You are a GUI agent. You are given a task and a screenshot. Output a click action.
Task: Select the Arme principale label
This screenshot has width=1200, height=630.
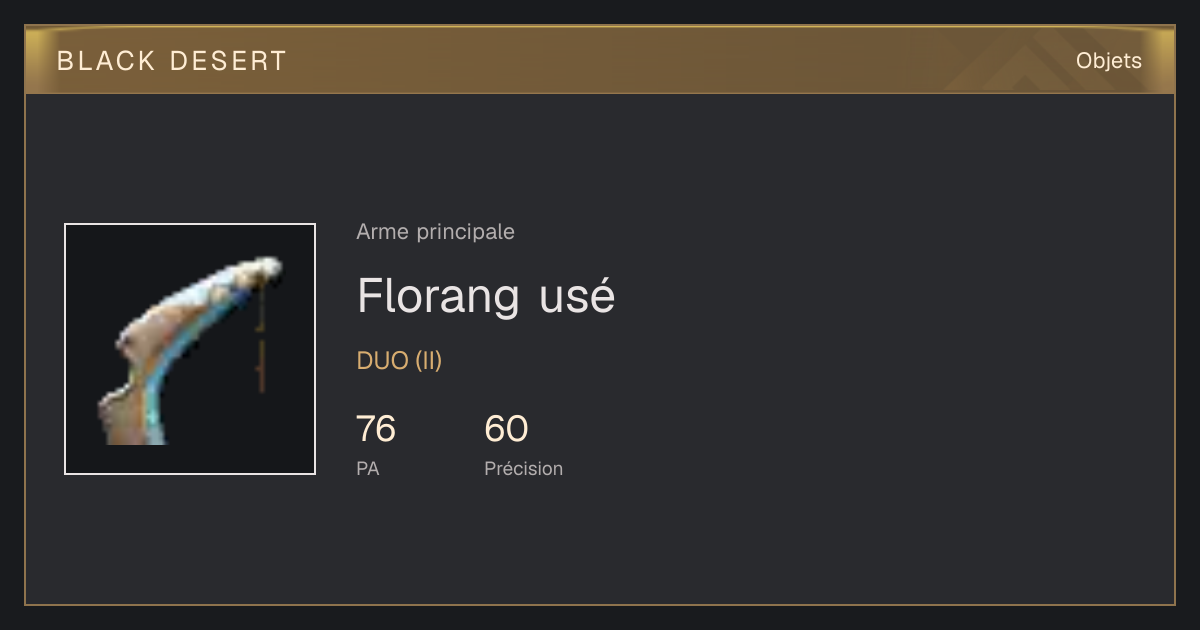point(436,232)
